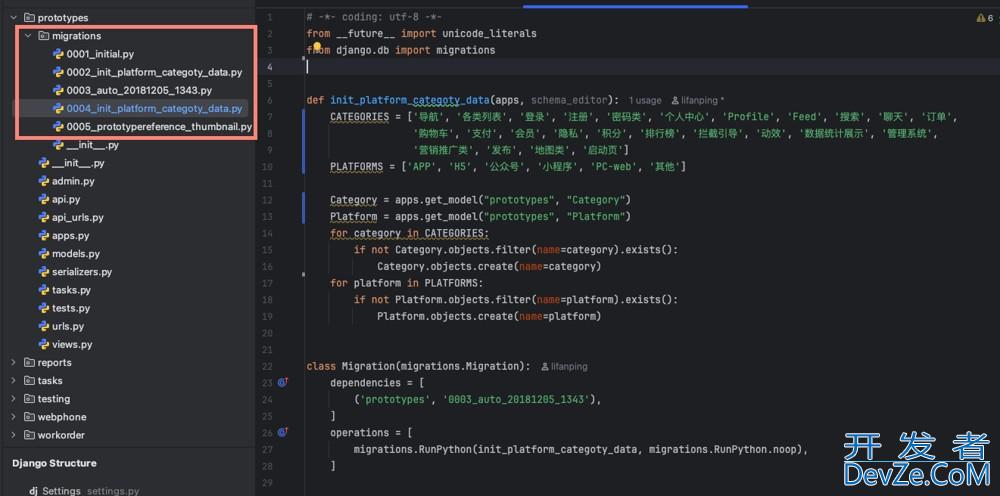This screenshot has height=496, width=1000.
Task: Select 0003_auto_20181205_1343.py in project tree
Action: coord(138,90)
